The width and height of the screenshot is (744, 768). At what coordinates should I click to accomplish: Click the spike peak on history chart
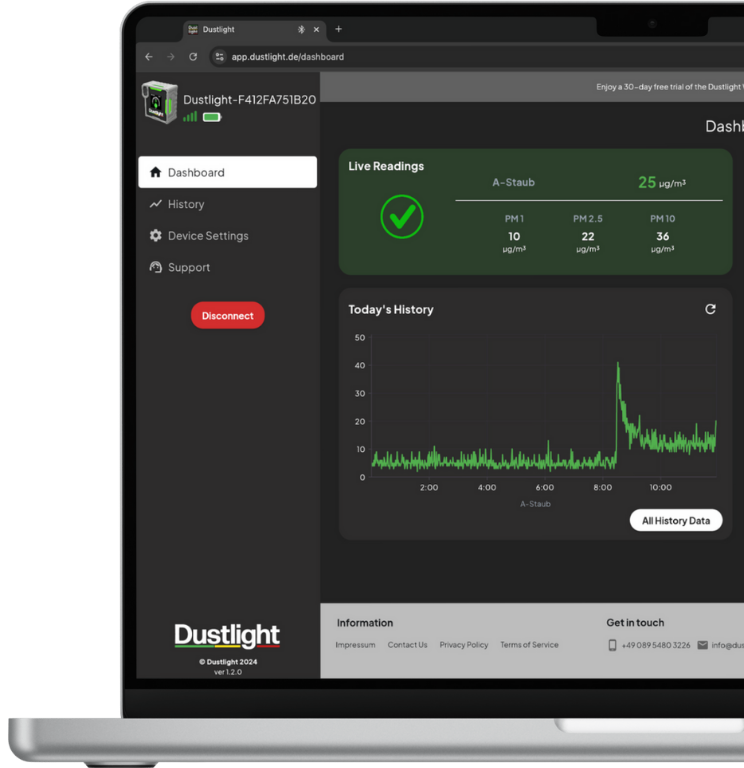(618, 363)
